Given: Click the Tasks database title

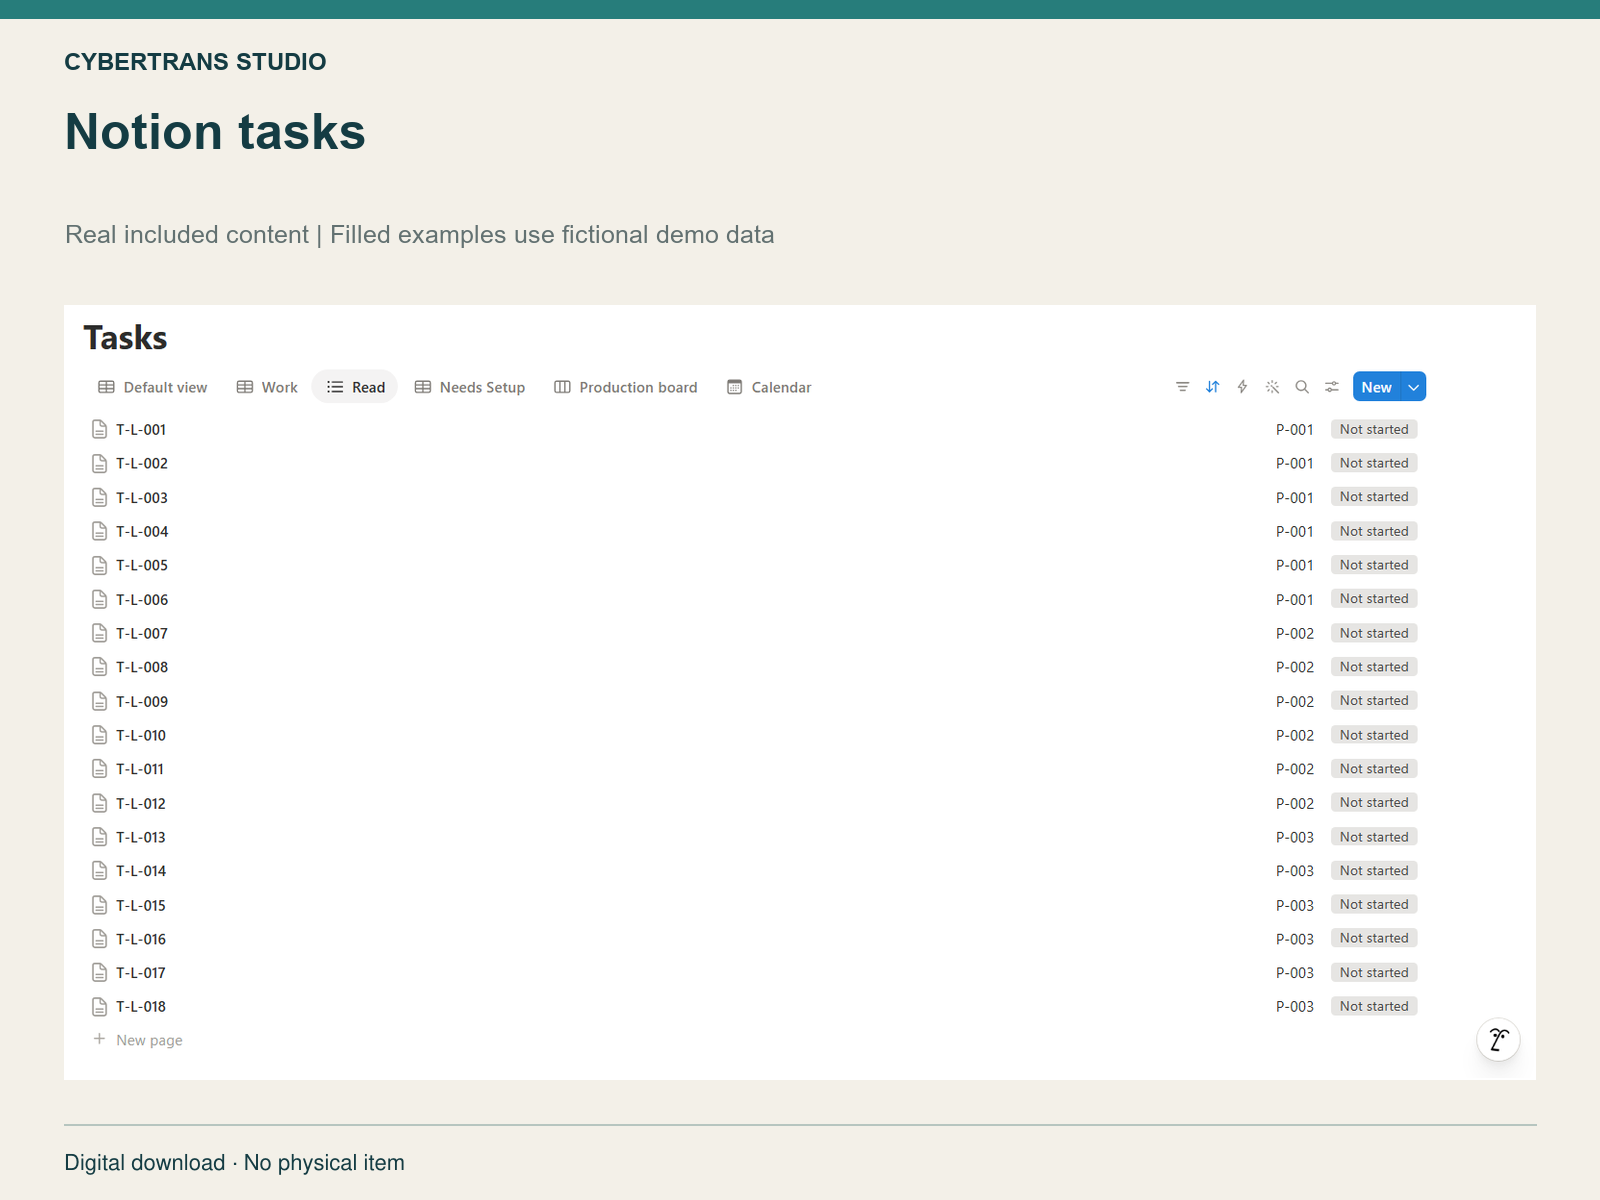Looking at the screenshot, I should point(126,338).
